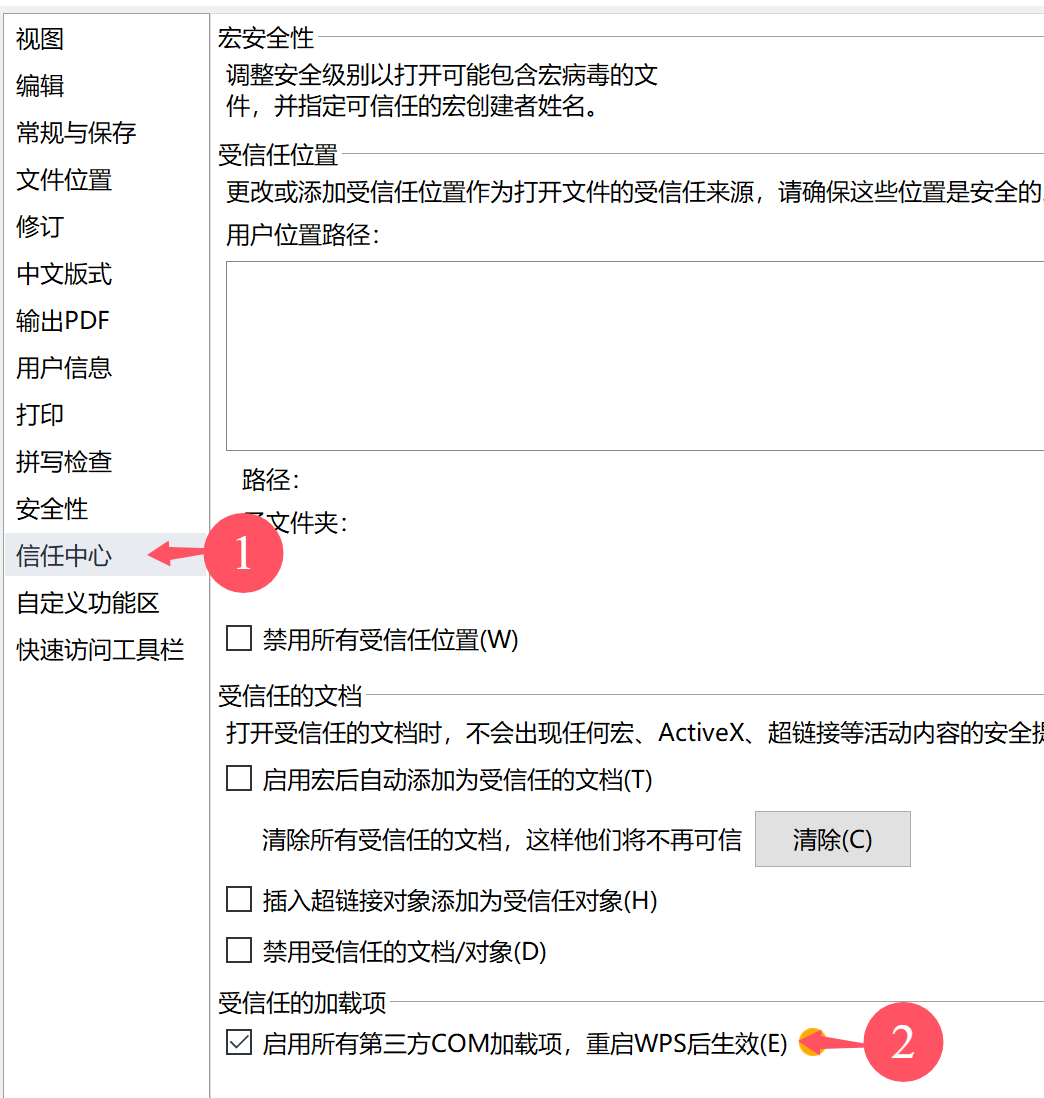1044x1098 pixels.
Task: Open the 输出PDF settings page
Action: [x=62, y=321]
